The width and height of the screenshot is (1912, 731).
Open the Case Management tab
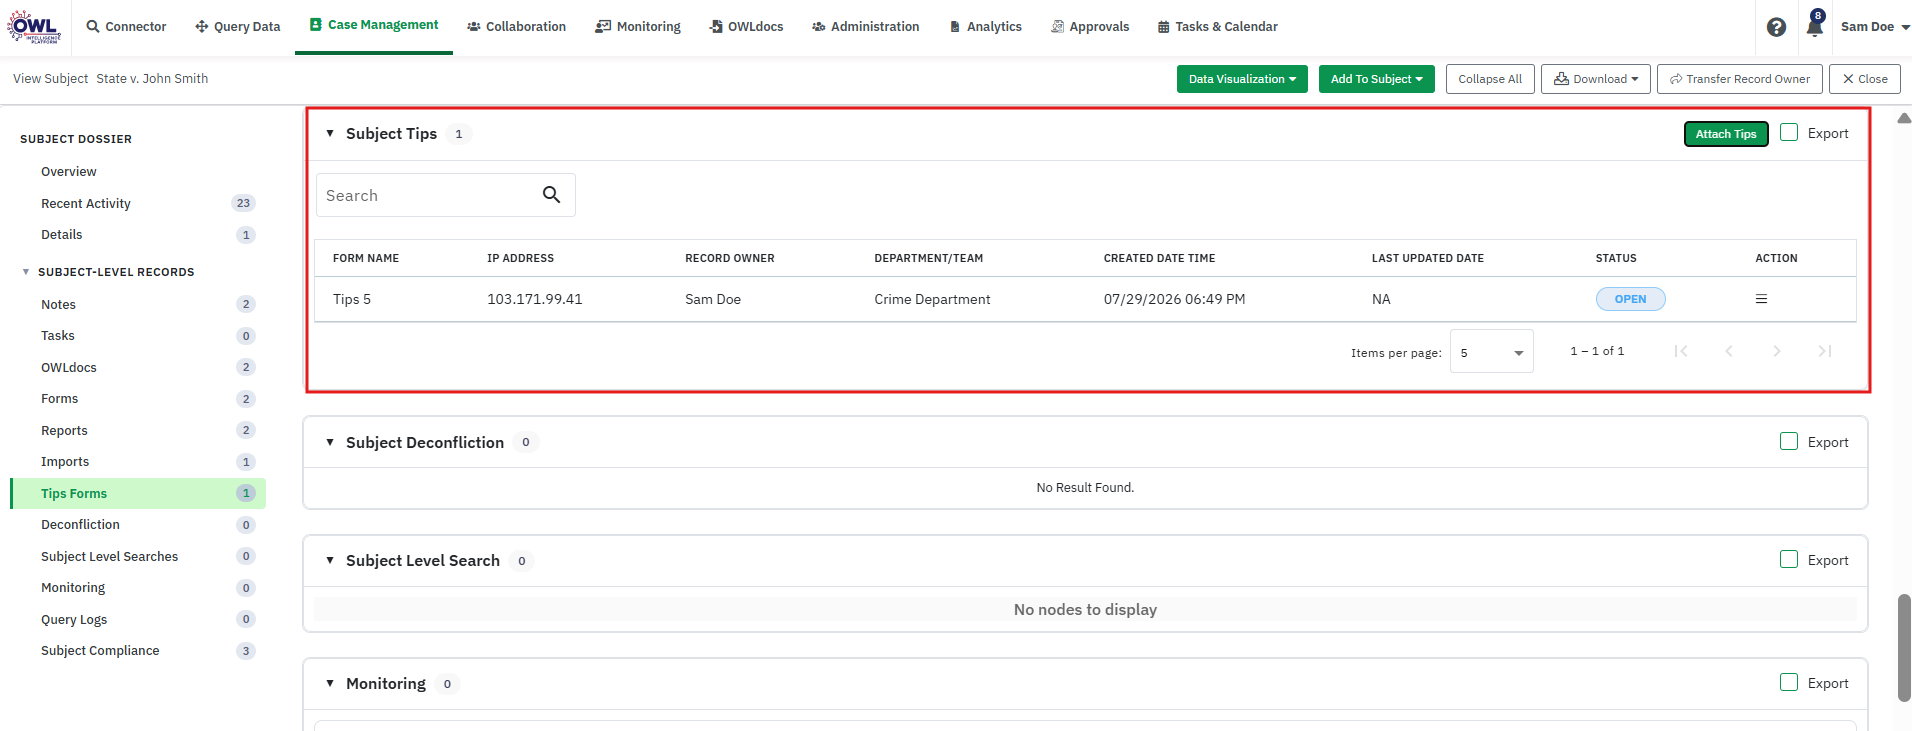pos(374,25)
